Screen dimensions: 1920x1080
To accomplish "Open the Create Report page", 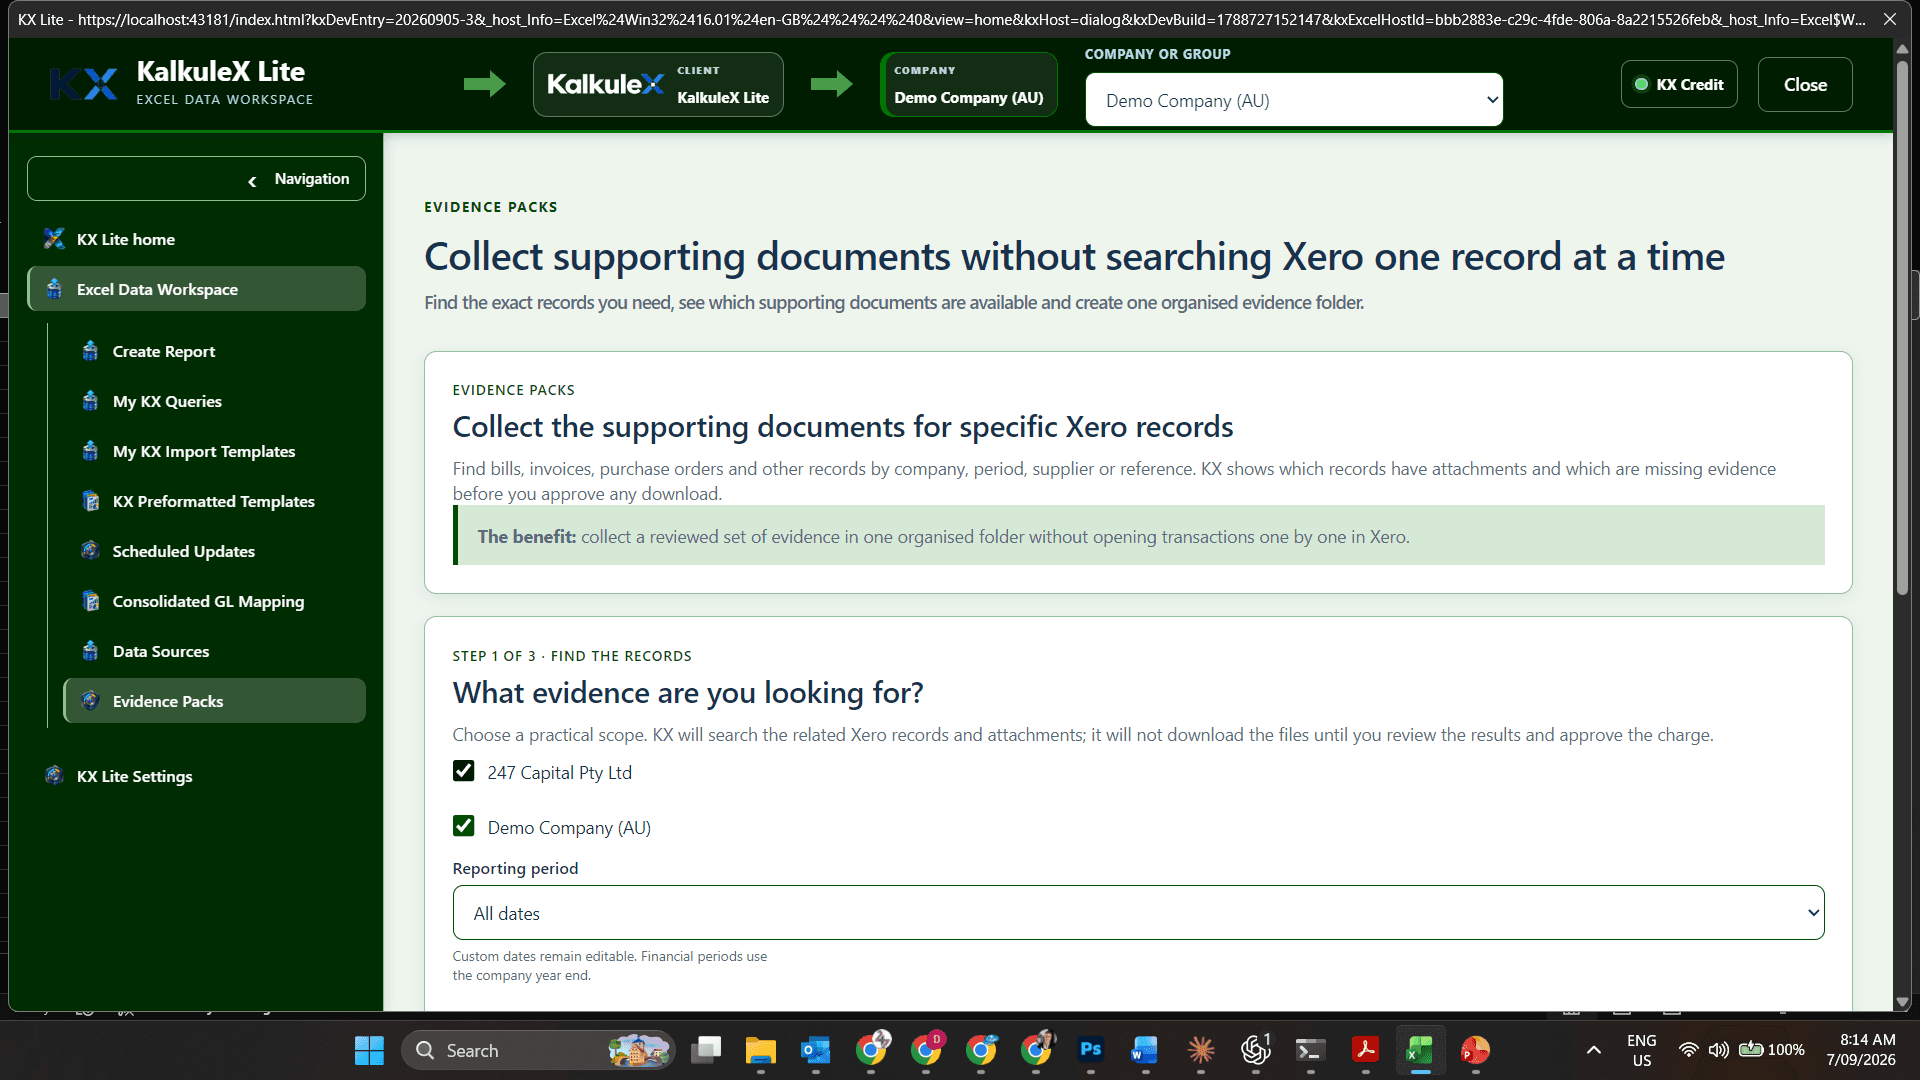I will [163, 351].
